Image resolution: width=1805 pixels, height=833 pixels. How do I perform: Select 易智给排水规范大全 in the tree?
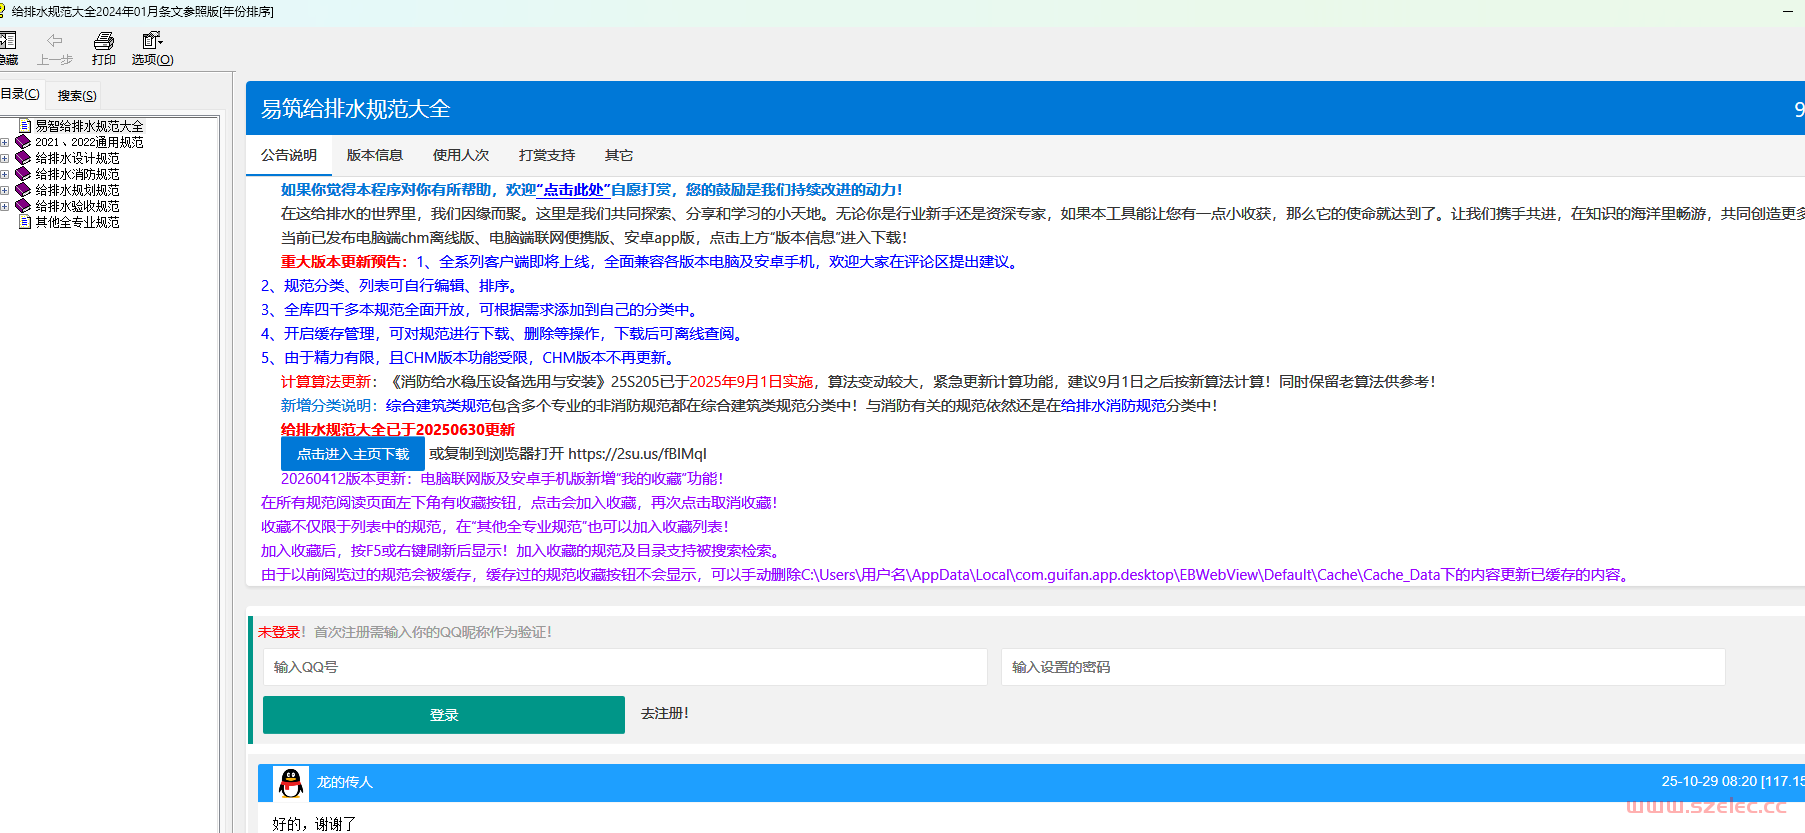tap(90, 126)
